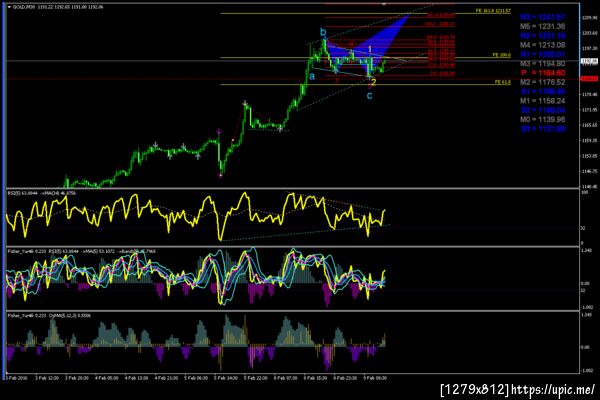The height and width of the screenshot is (400, 600).
Task: Select the M2 = 1176.52 pivot level label
Action: click(x=542, y=82)
